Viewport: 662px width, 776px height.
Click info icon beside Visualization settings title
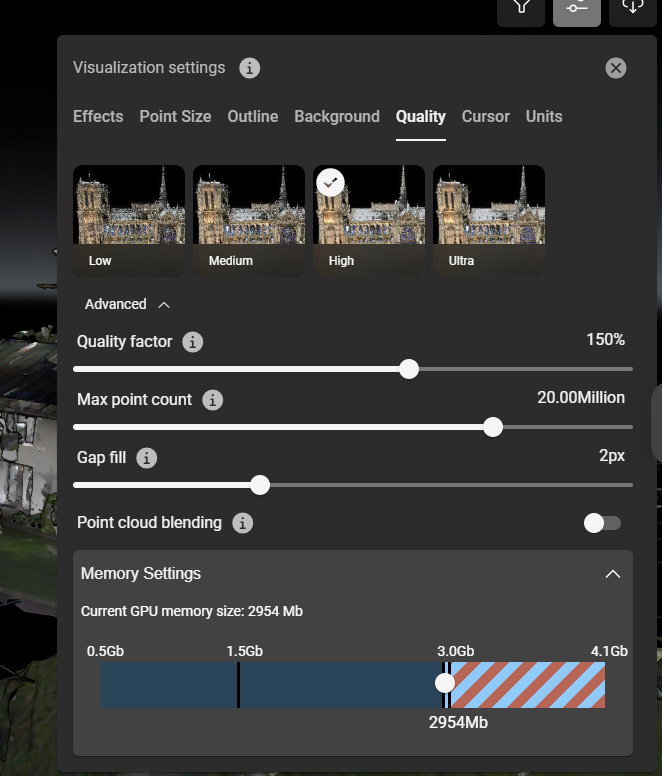(250, 68)
